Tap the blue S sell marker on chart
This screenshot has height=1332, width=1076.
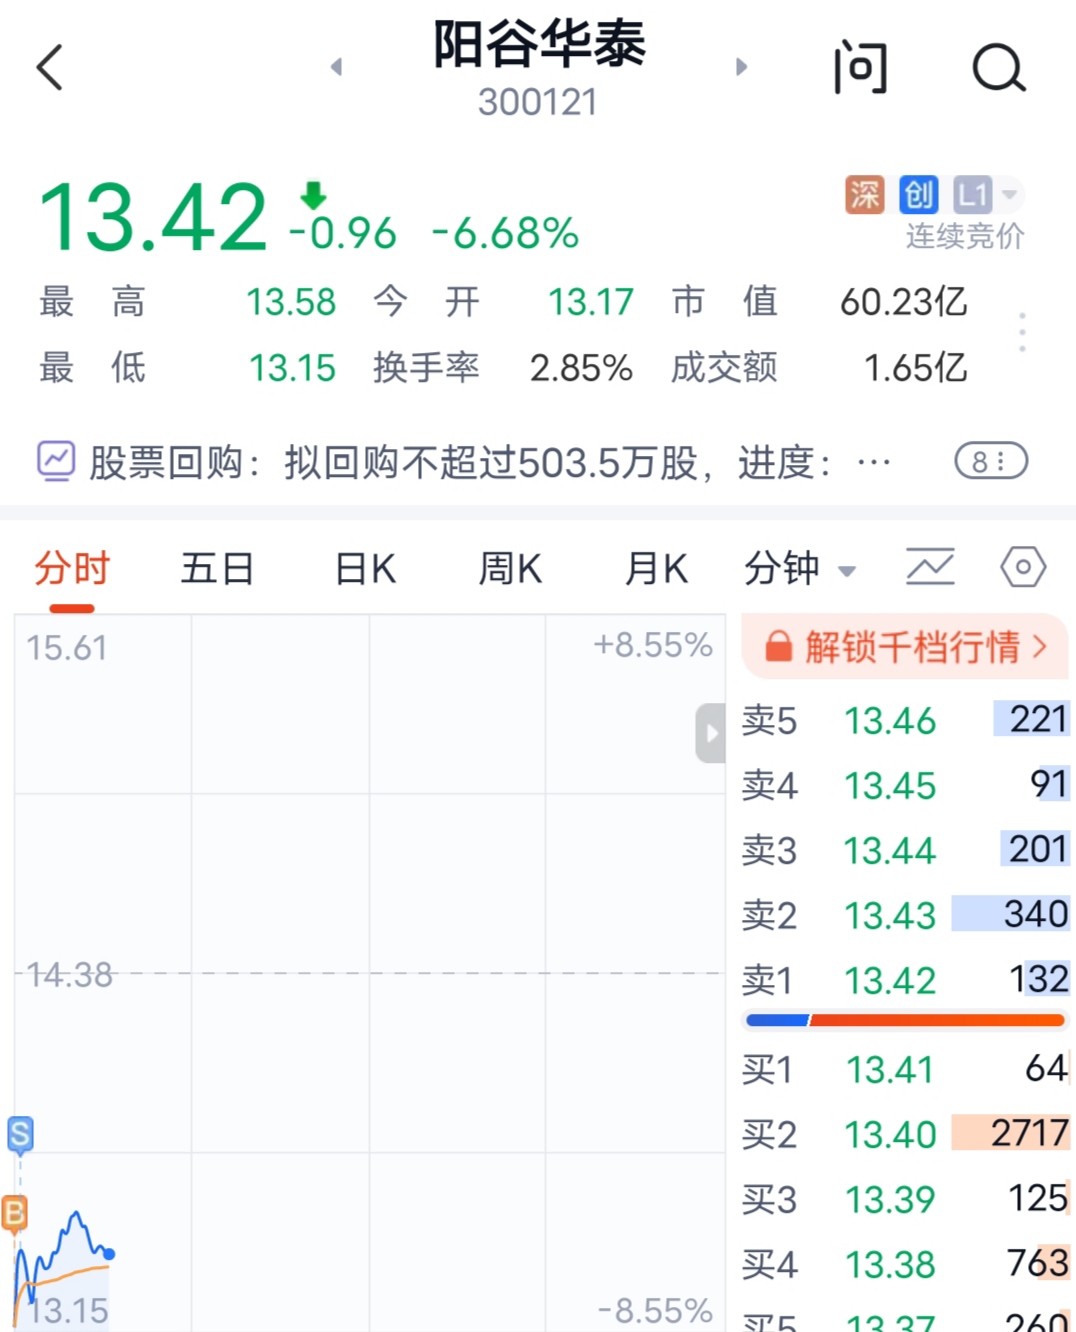20,1134
